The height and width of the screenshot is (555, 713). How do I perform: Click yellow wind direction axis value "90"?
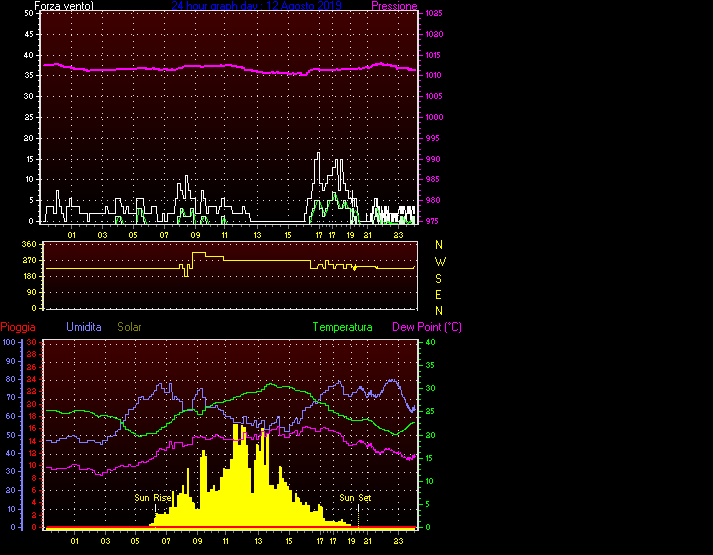(31, 292)
